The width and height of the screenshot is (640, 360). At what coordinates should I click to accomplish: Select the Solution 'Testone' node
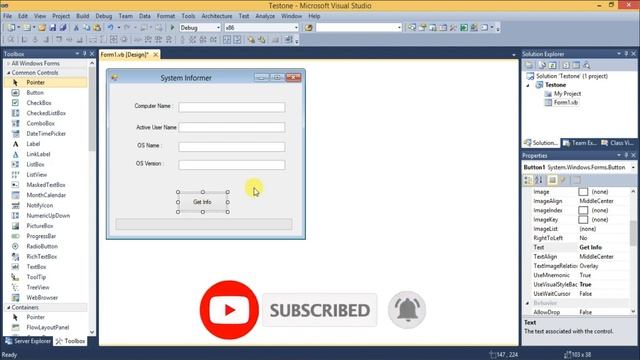(x=571, y=76)
